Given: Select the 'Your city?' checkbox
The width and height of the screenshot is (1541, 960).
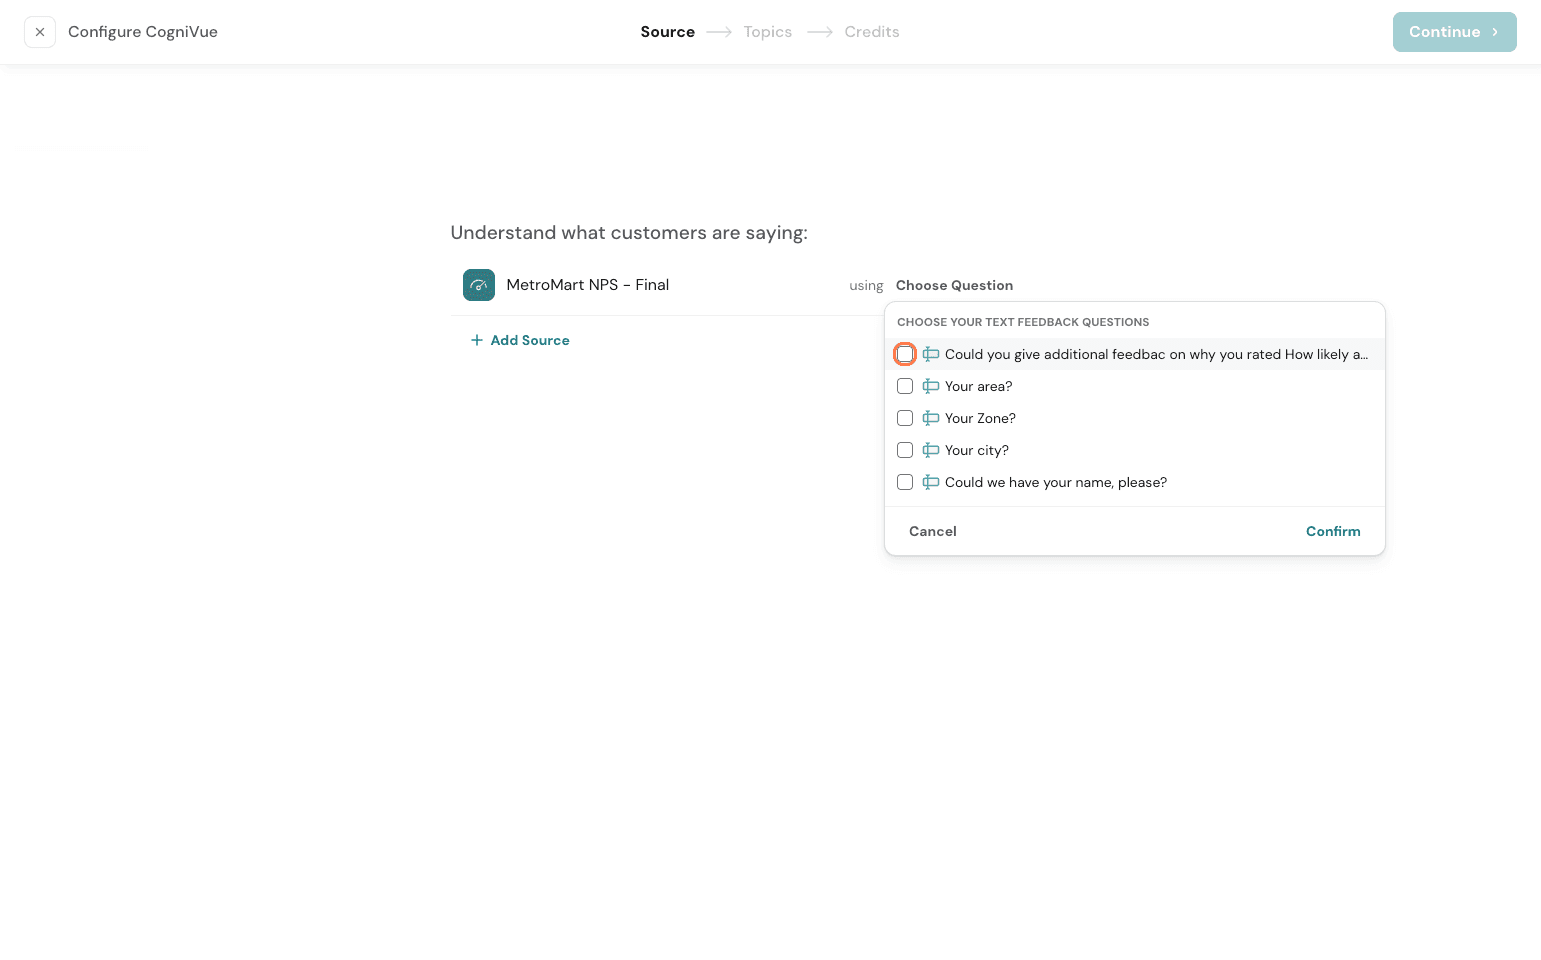Looking at the screenshot, I should (905, 450).
